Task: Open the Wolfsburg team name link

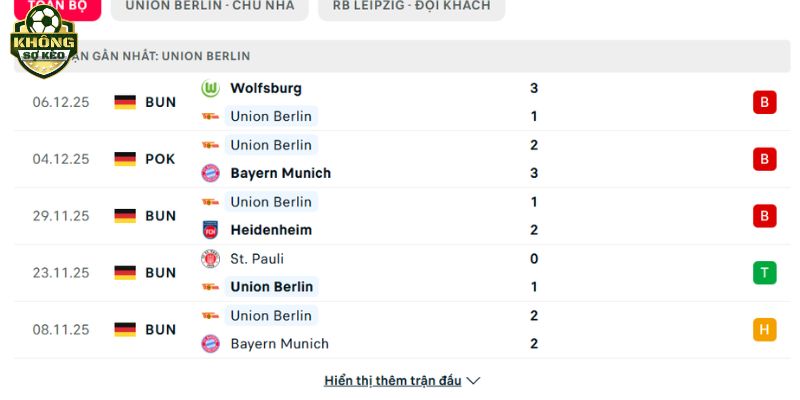Action: [x=265, y=88]
